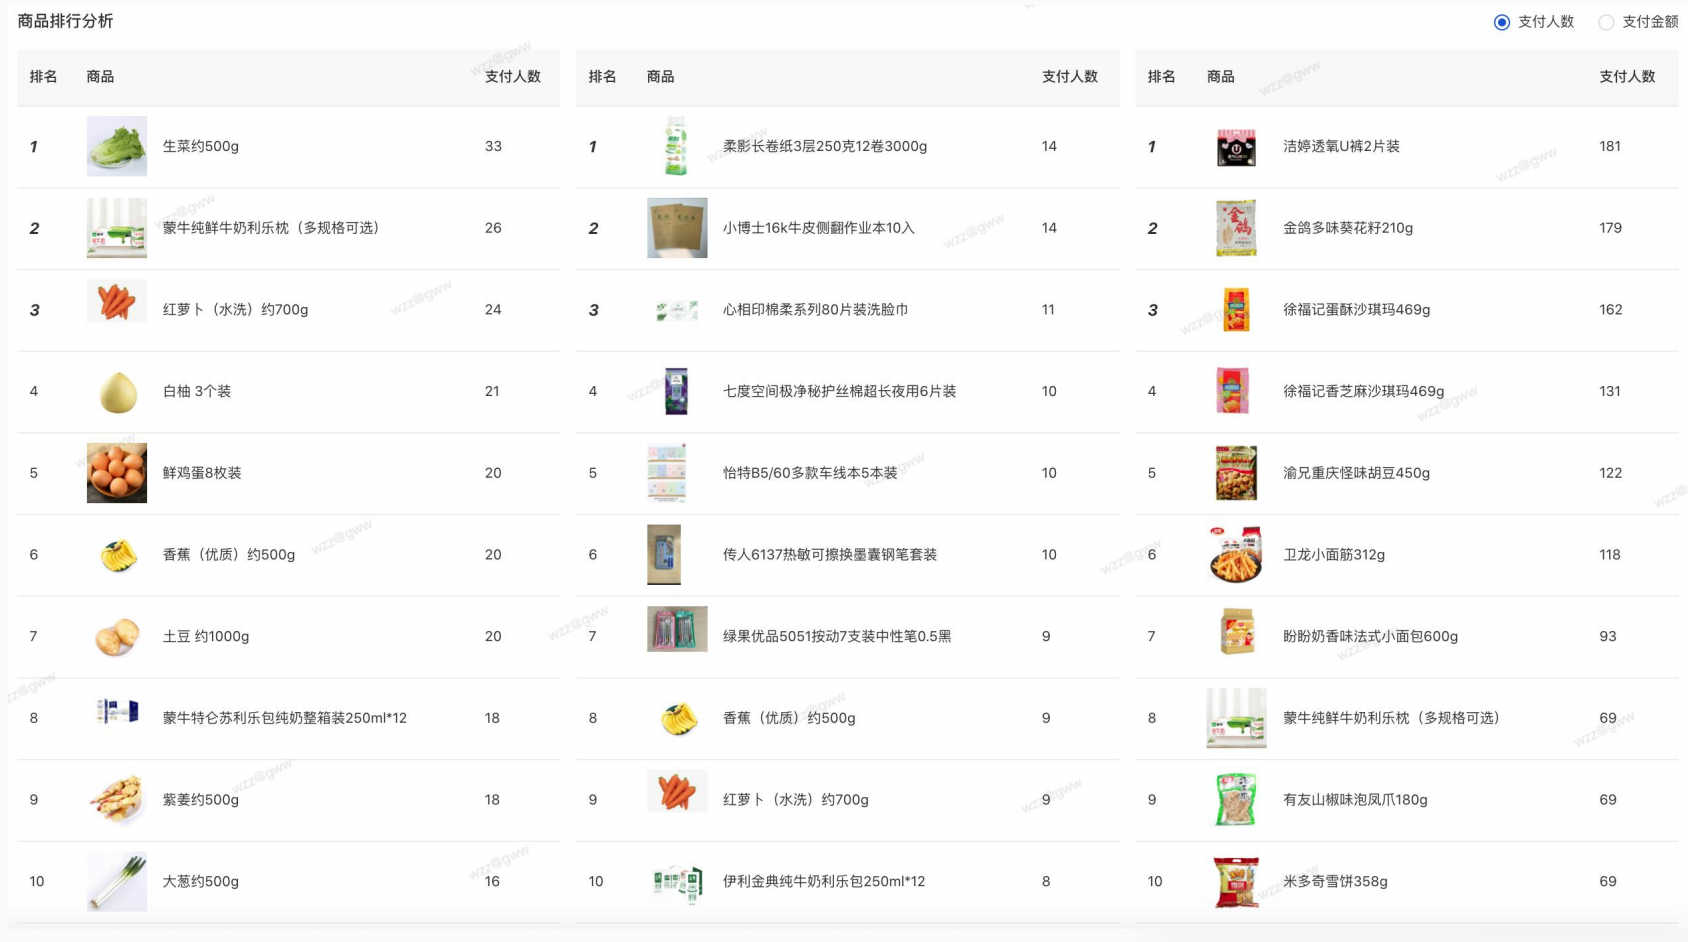Viewport: 1688px width, 942px height.
Task: Click 卫龙小面筋312g product name
Action: click(1334, 554)
